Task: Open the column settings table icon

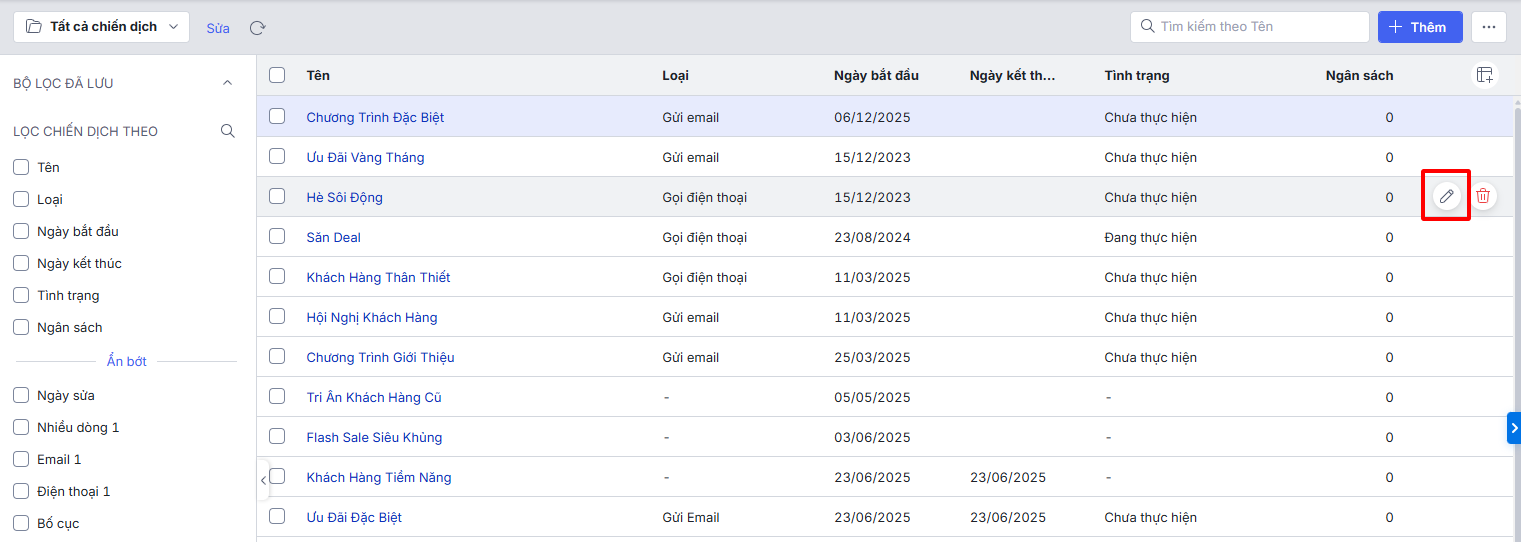Action: pyautogui.click(x=1484, y=75)
